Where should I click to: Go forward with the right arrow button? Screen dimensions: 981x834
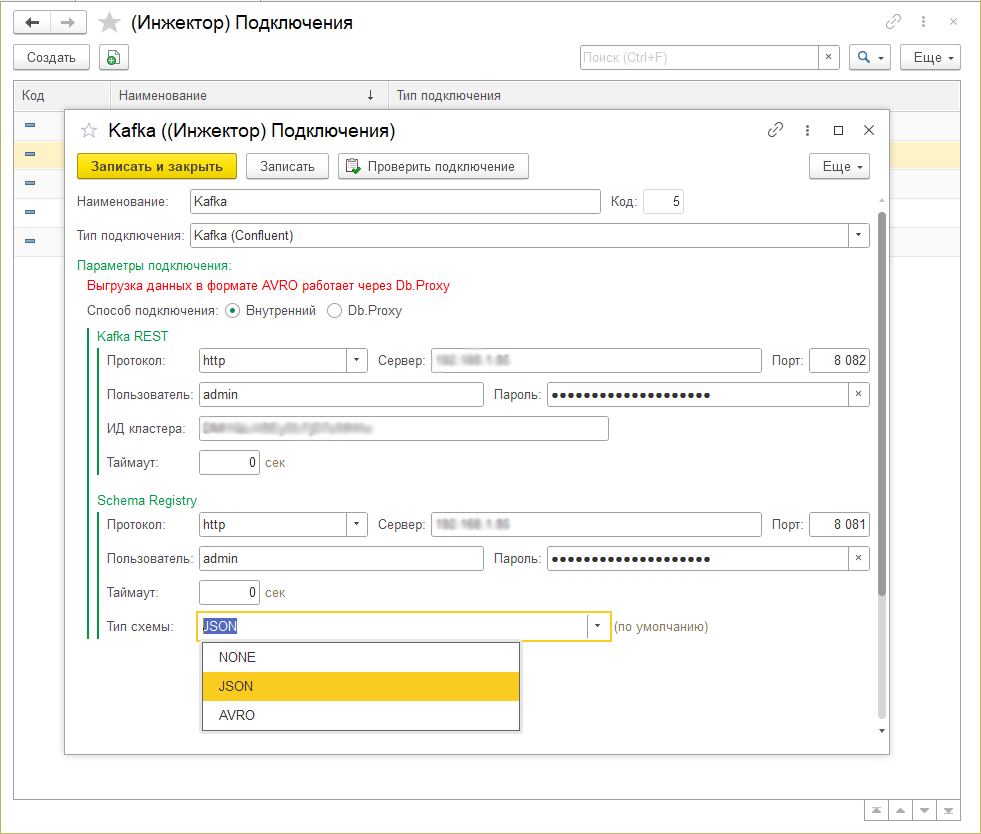[68, 23]
